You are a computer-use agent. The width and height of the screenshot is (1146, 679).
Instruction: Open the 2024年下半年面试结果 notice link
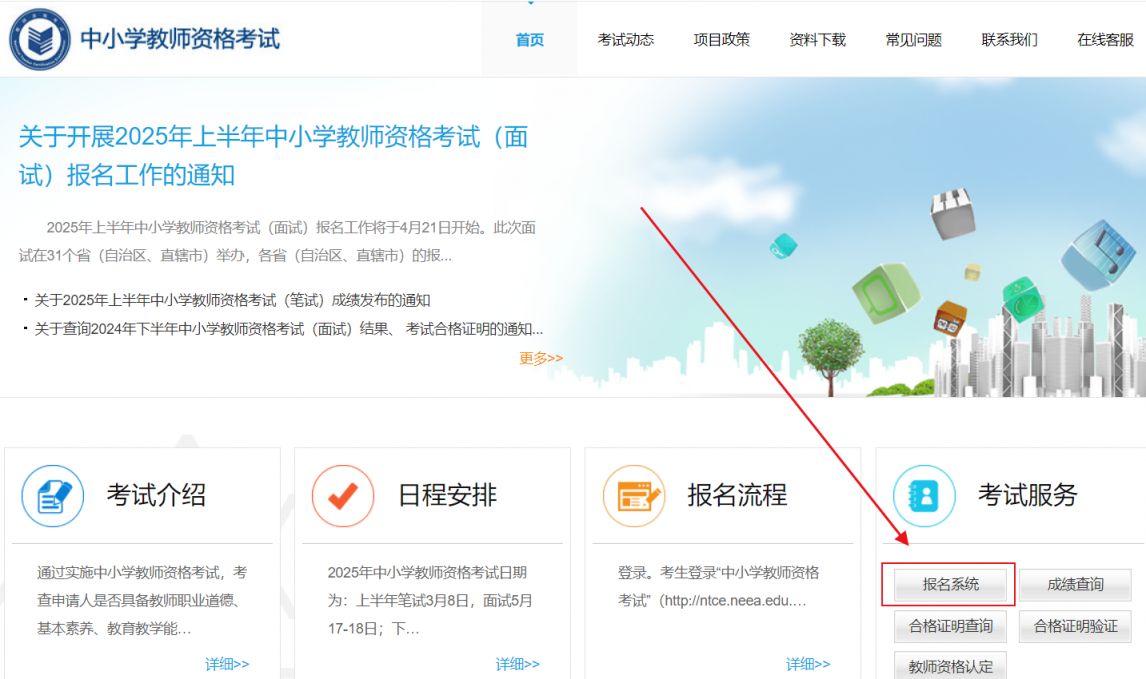tap(289, 329)
